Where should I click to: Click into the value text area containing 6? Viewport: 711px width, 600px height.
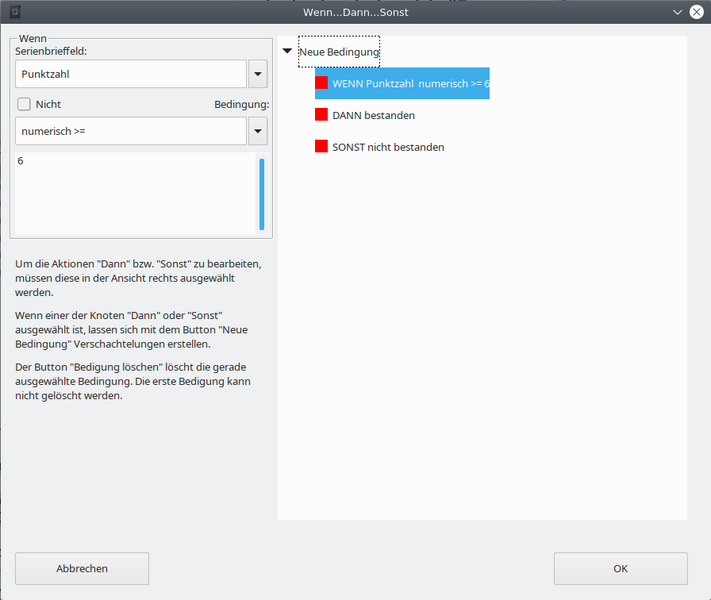pos(130,195)
